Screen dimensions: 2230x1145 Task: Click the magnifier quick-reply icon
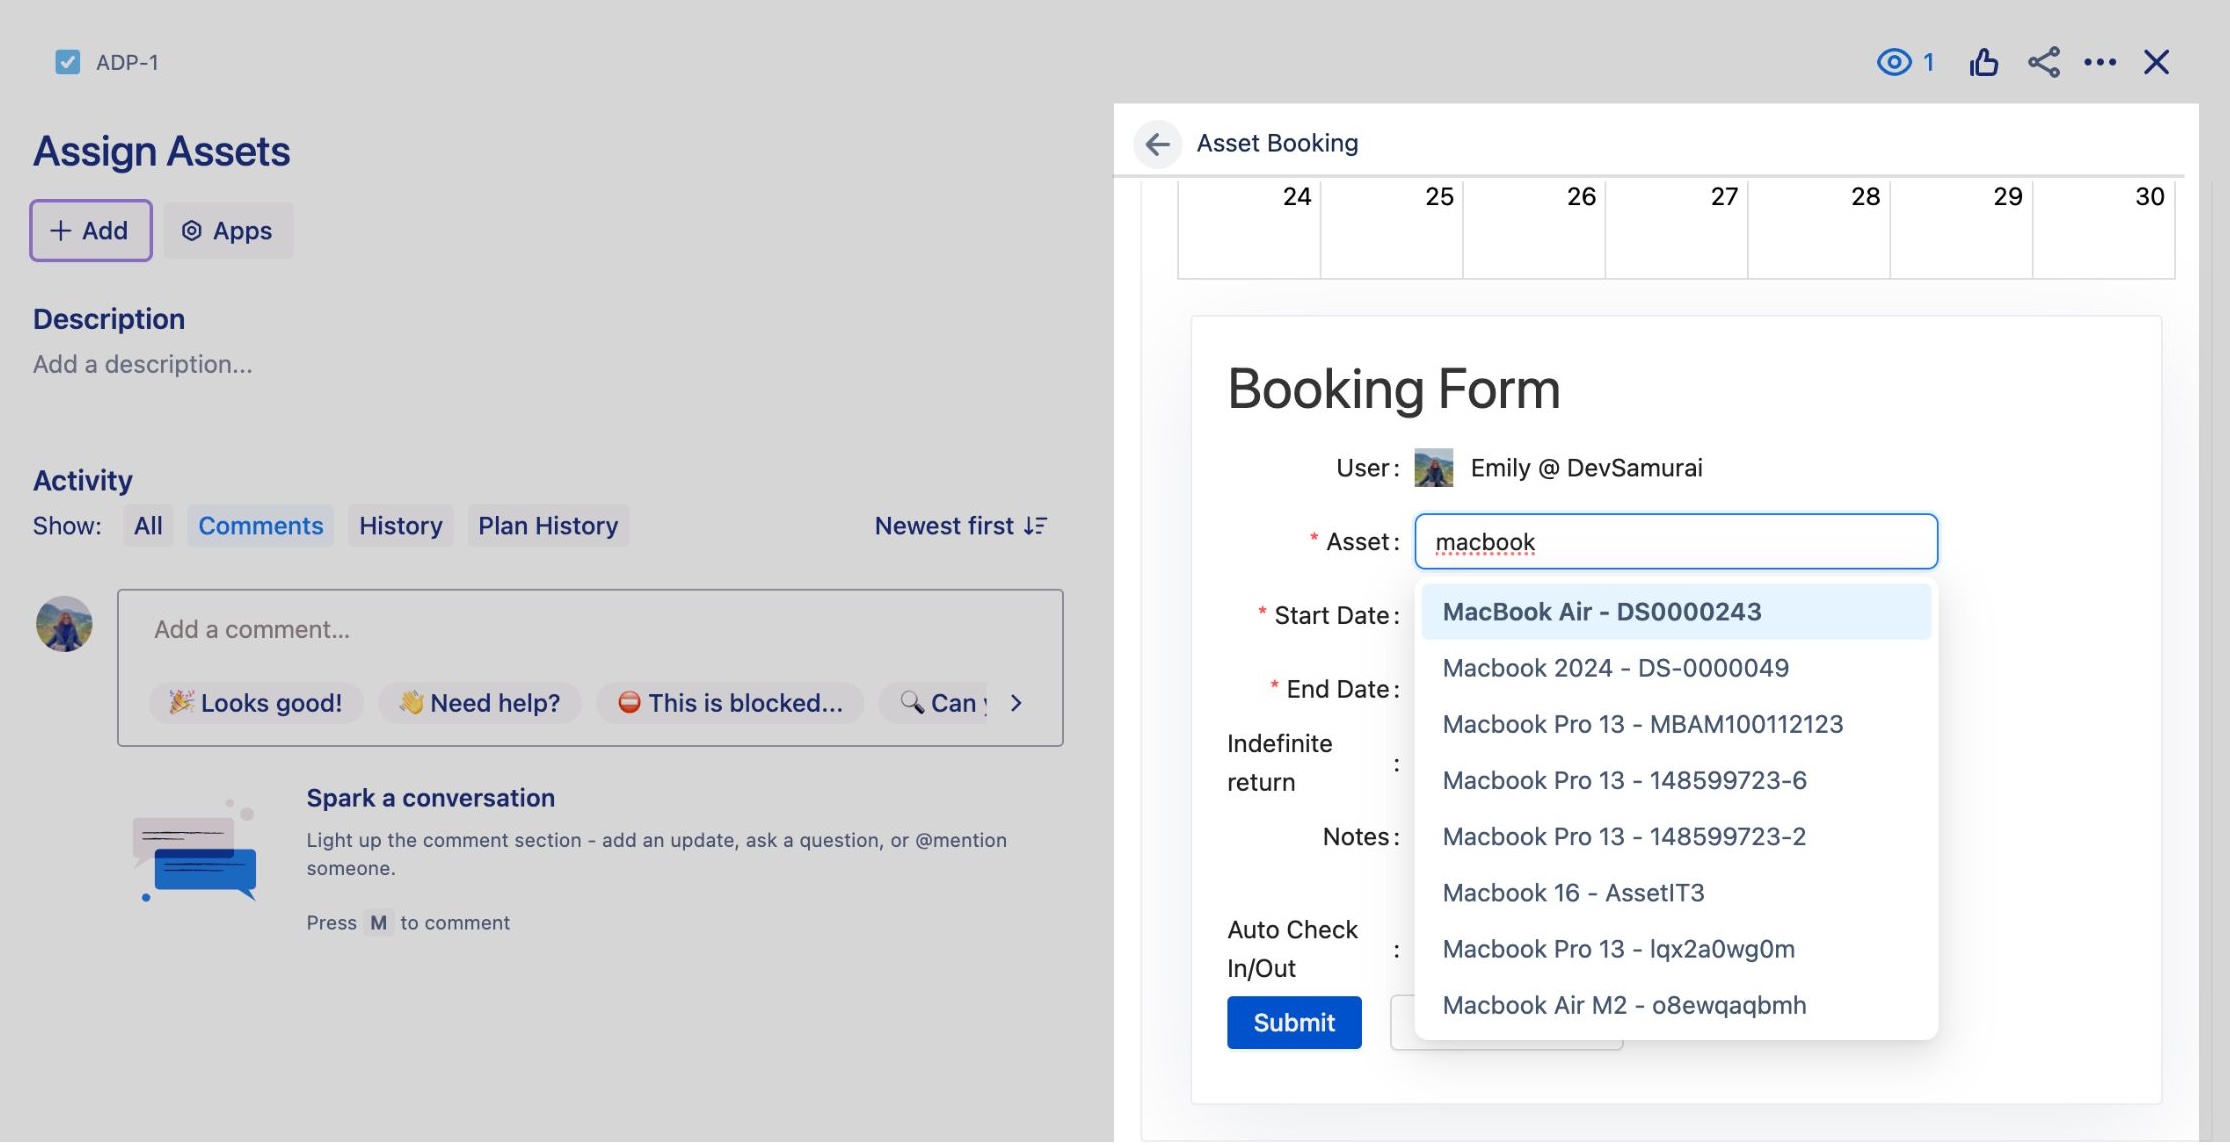913,703
